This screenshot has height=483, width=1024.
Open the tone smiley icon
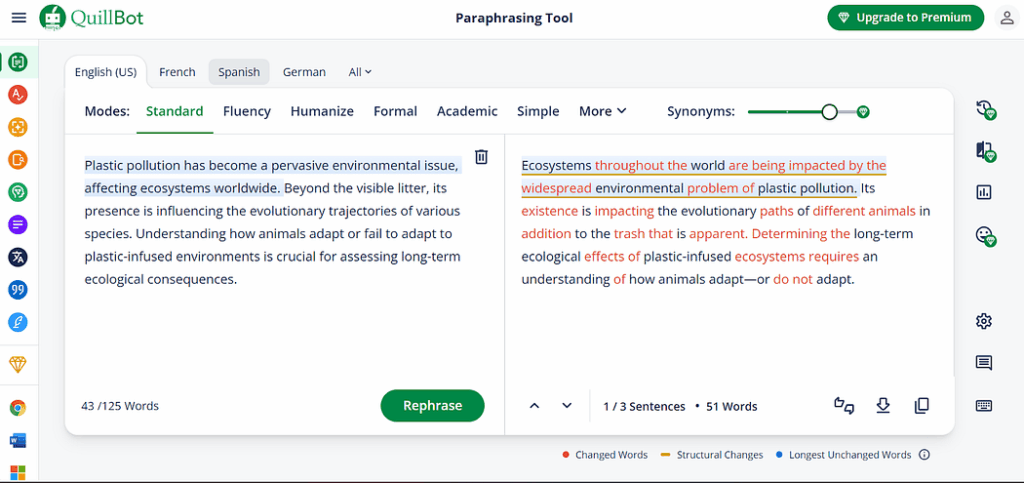click(x=984, y=236)
